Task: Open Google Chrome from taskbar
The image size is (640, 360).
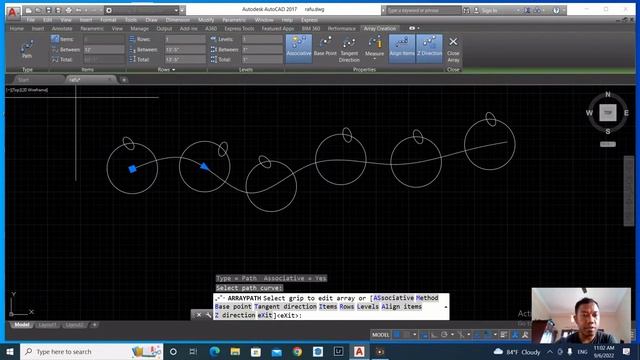Action: tap(297, 352)
